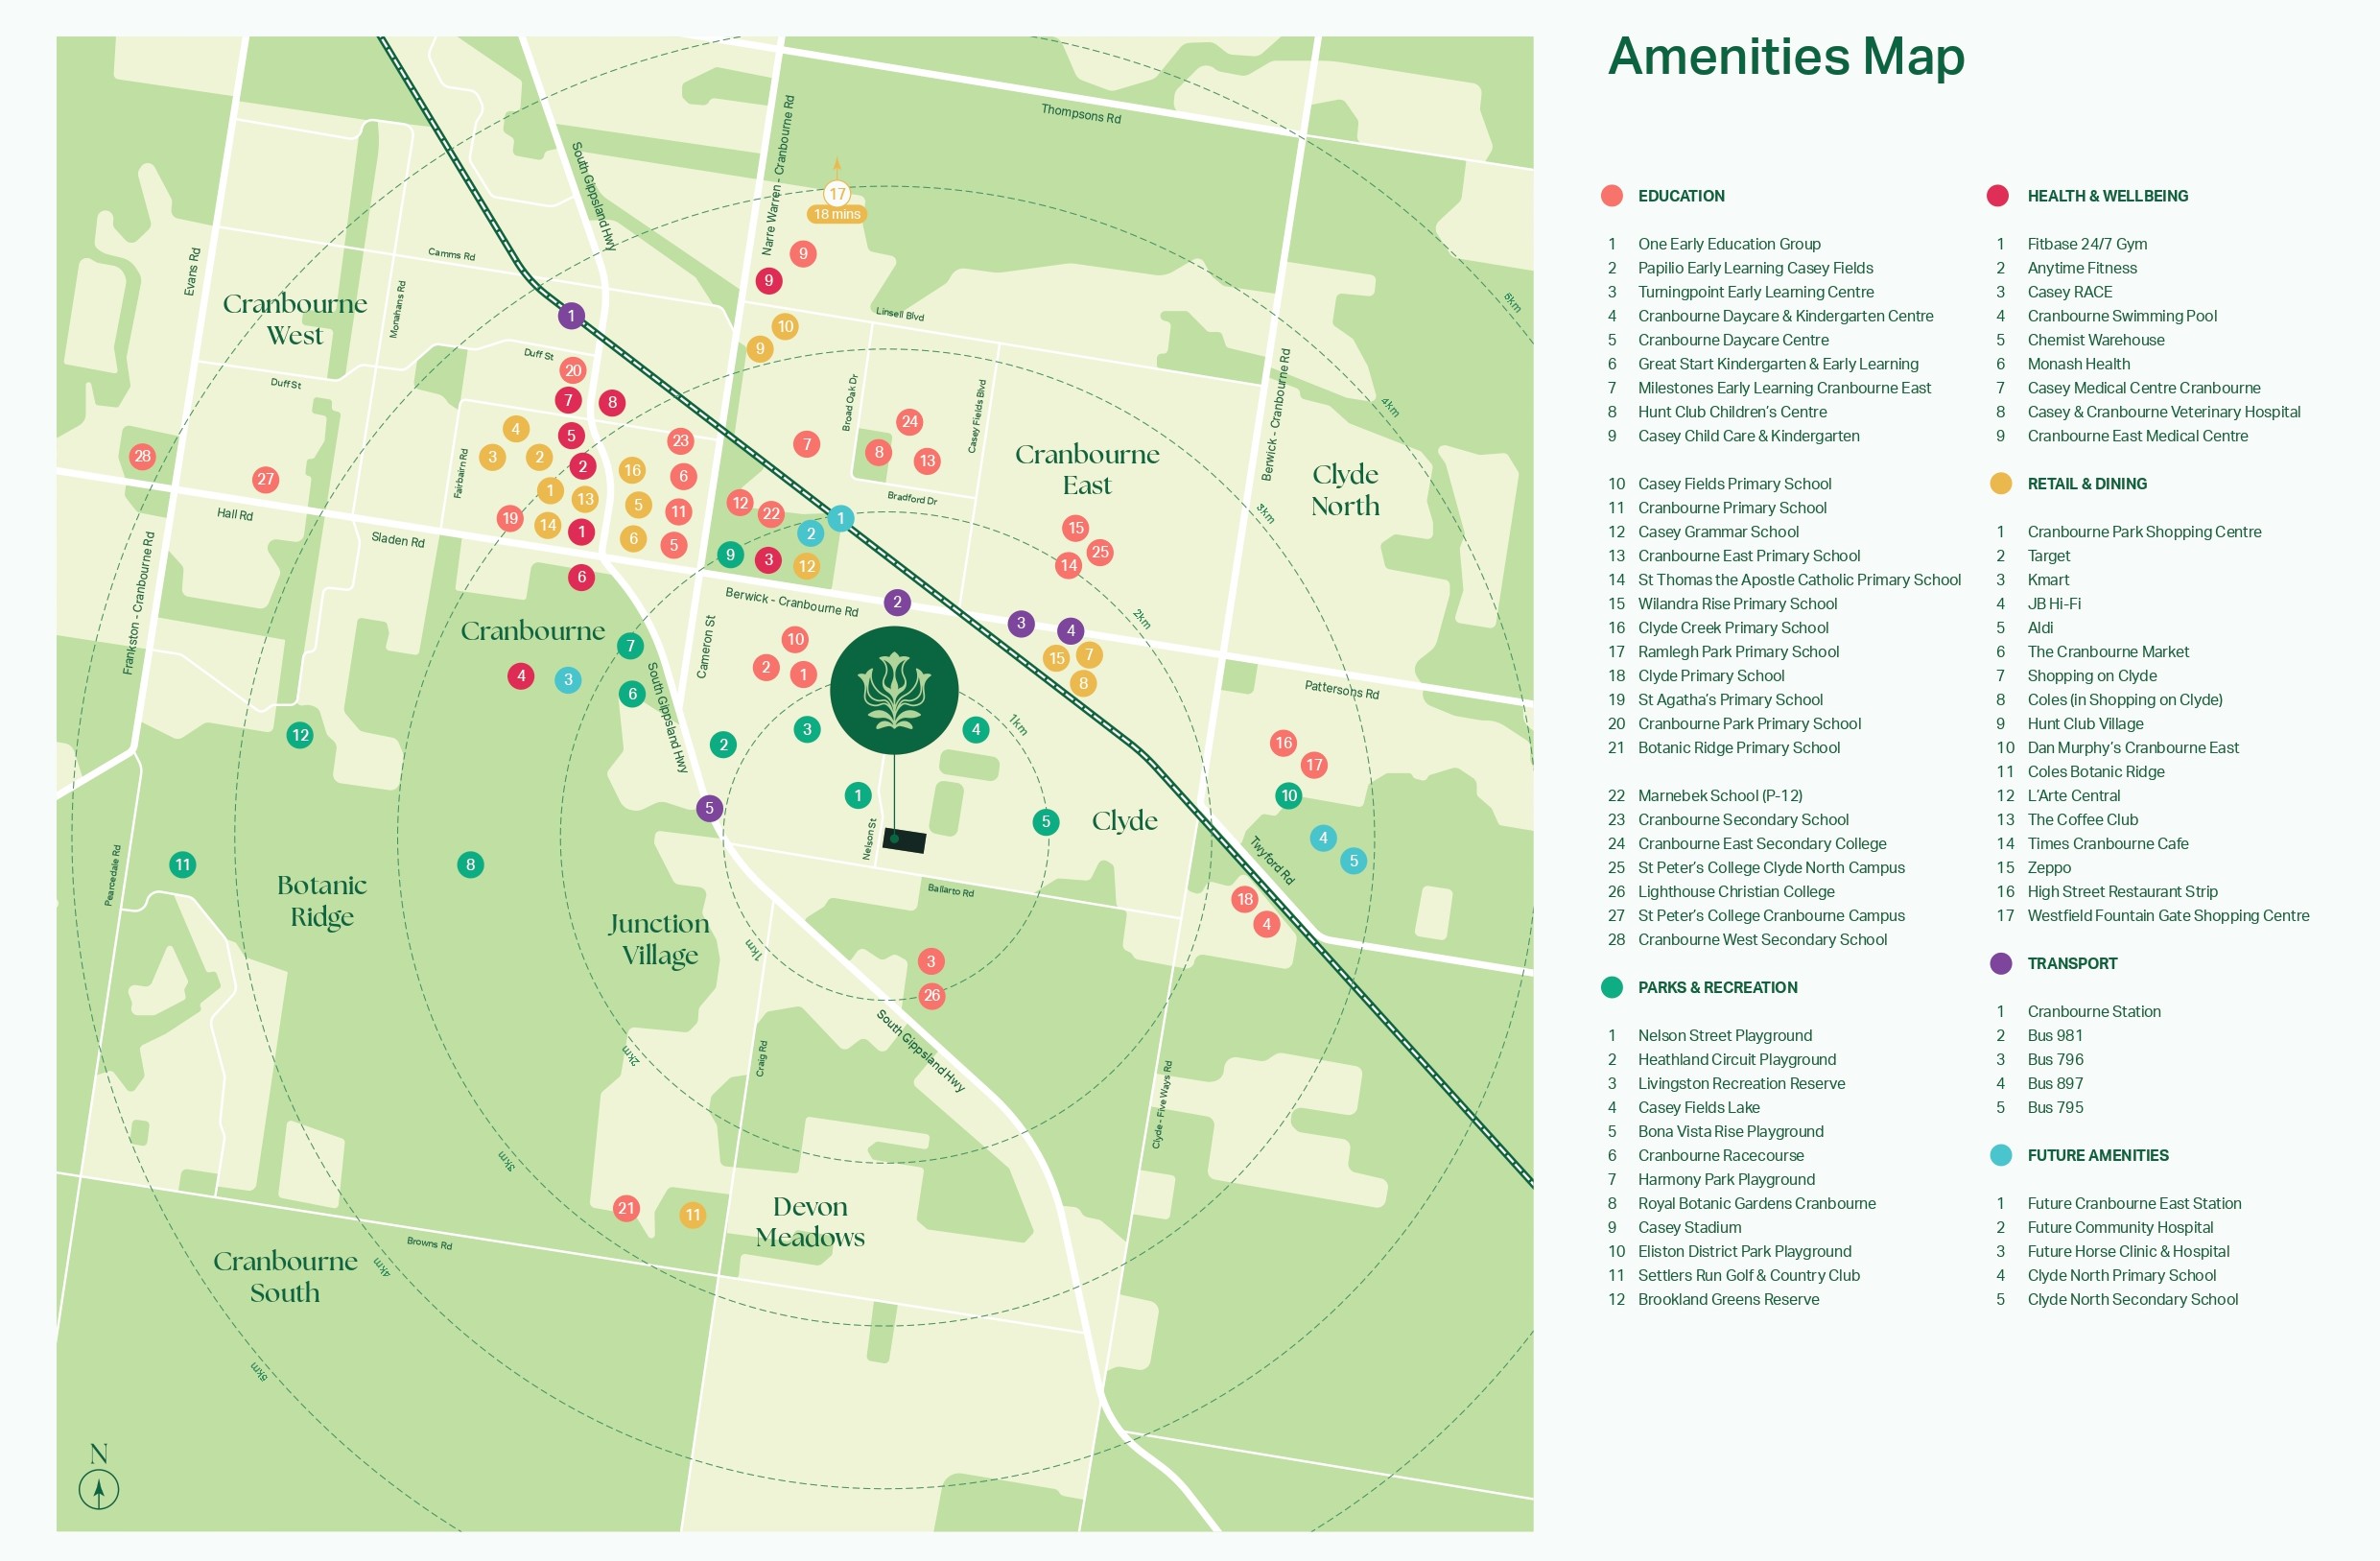Click the Casey Fields Lake legend entry
Screen dimensions: 2380x1561
[1698, 1108]
